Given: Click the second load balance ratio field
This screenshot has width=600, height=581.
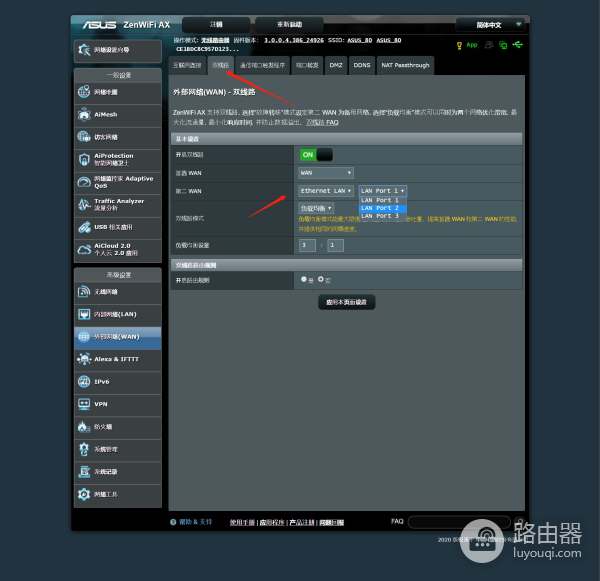Looking at the screenshot, I should (x=336, y=245).
